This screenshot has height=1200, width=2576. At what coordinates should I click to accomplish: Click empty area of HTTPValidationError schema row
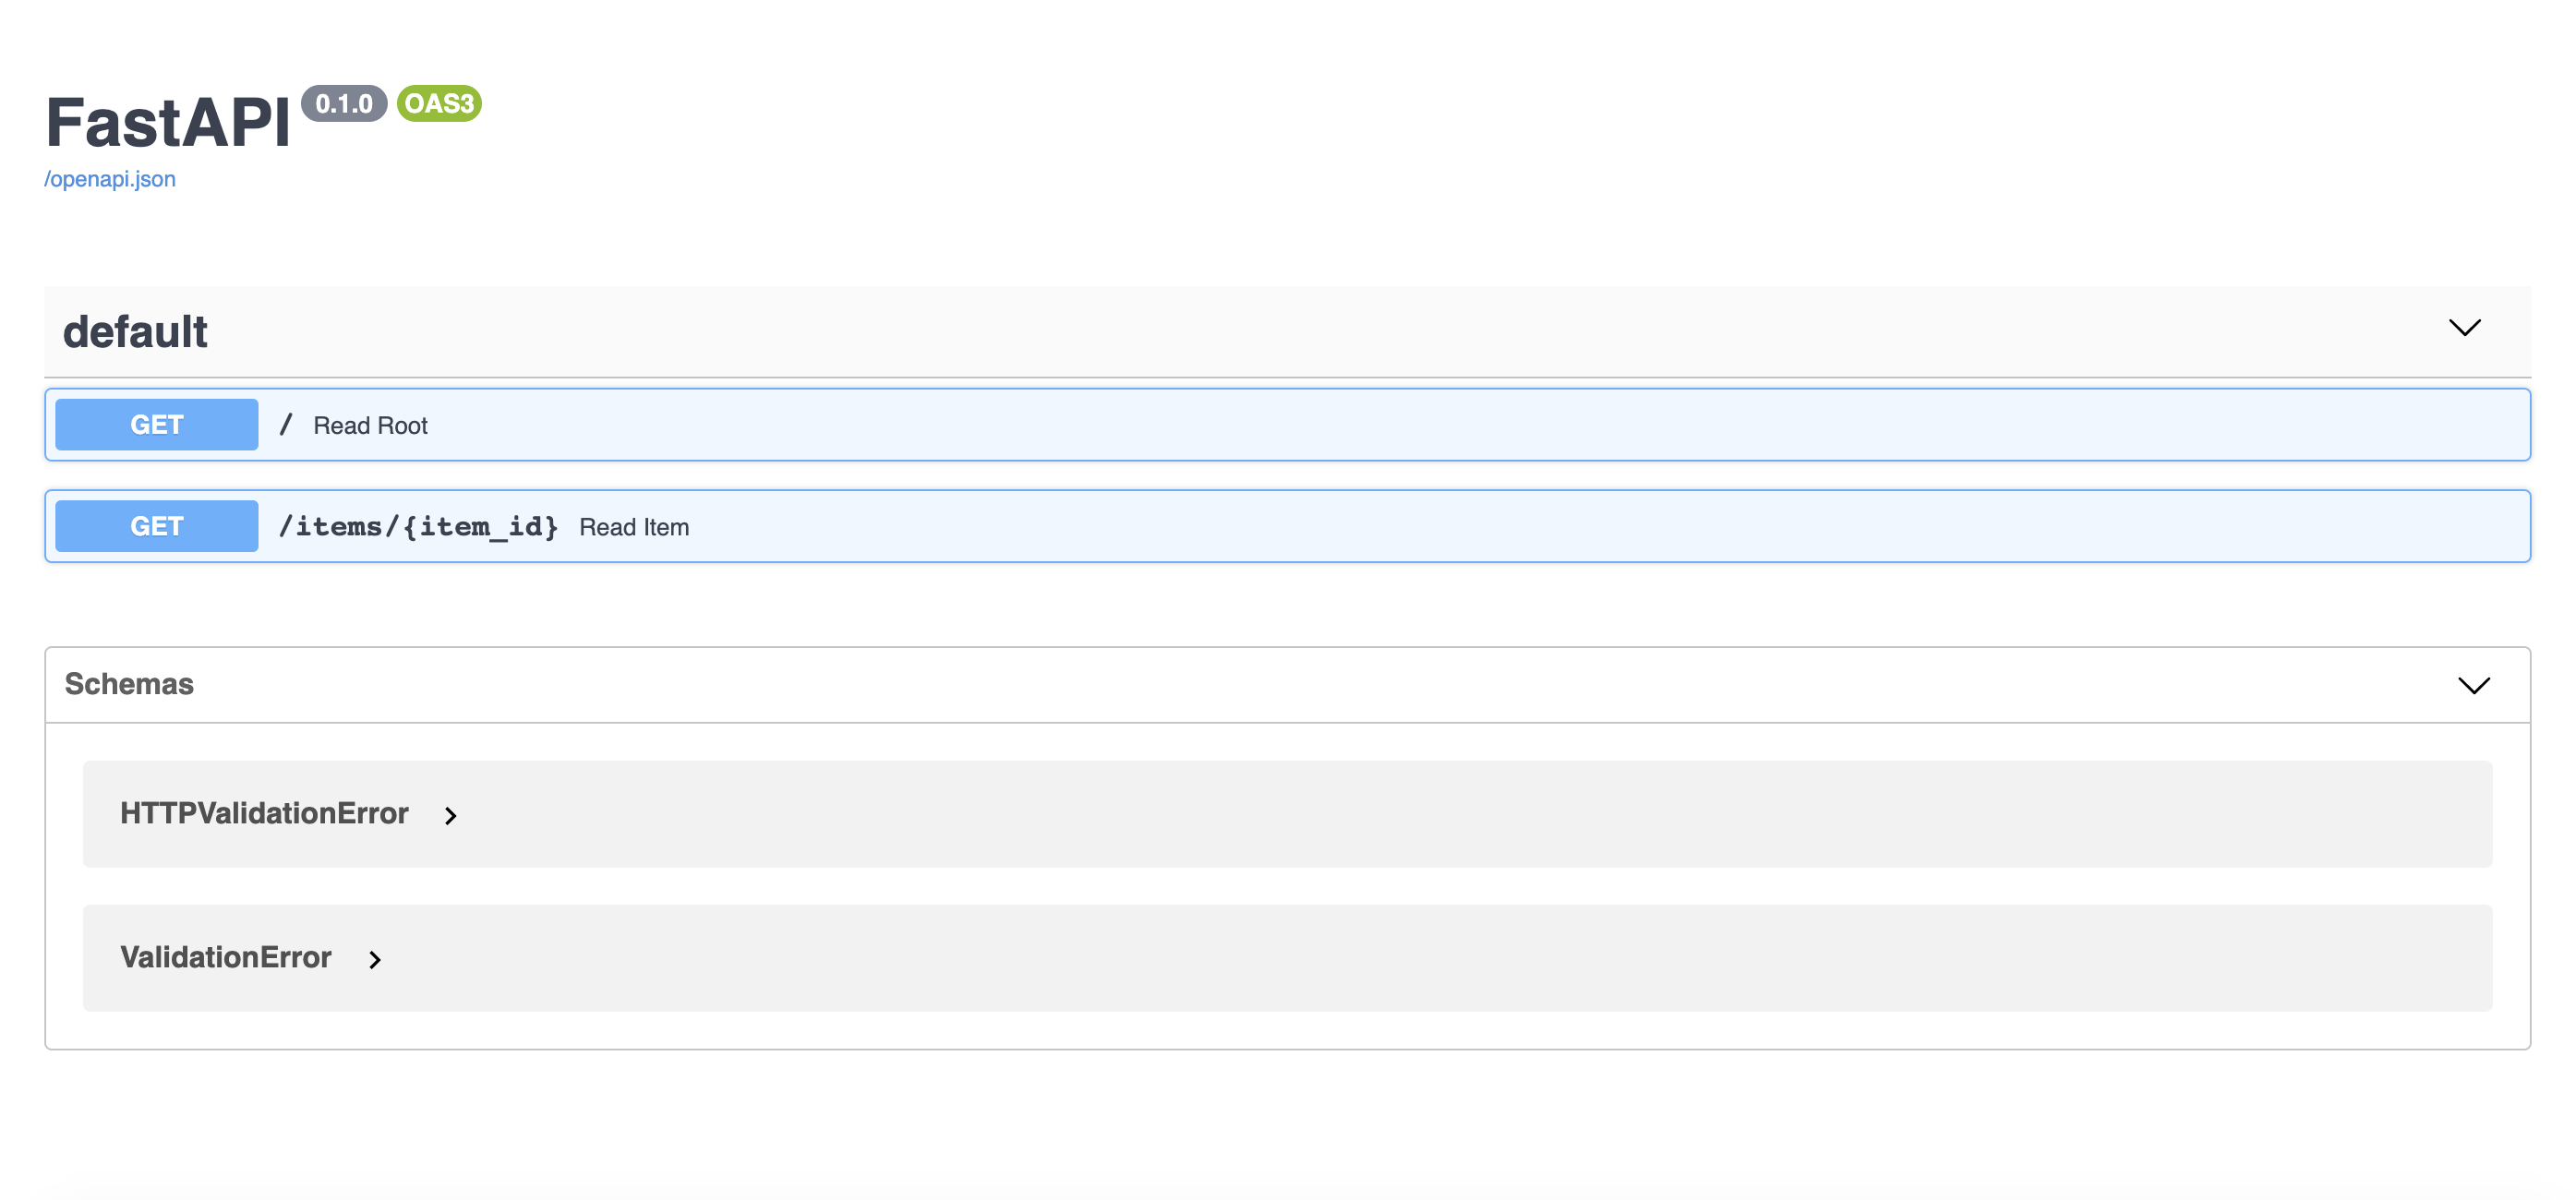pyautogui.click(x=1400, y=814)
